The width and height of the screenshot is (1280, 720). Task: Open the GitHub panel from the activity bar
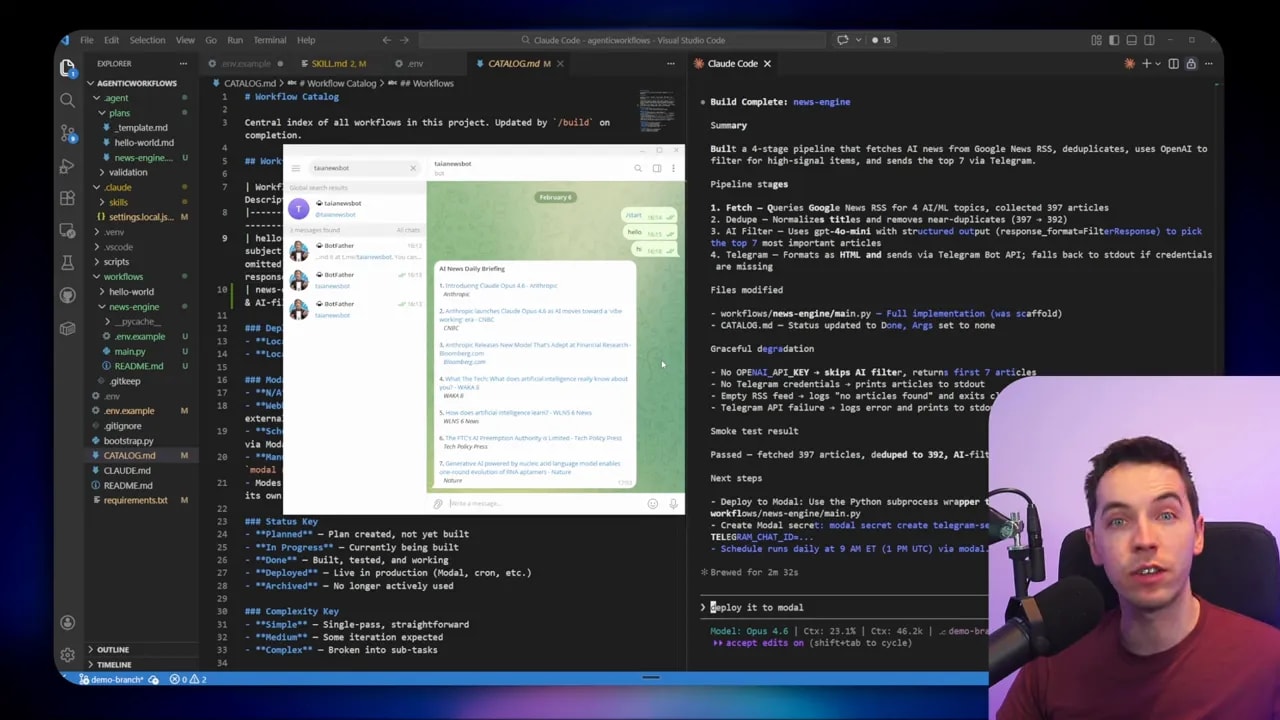pyautogui.click(x=67, y=294)
